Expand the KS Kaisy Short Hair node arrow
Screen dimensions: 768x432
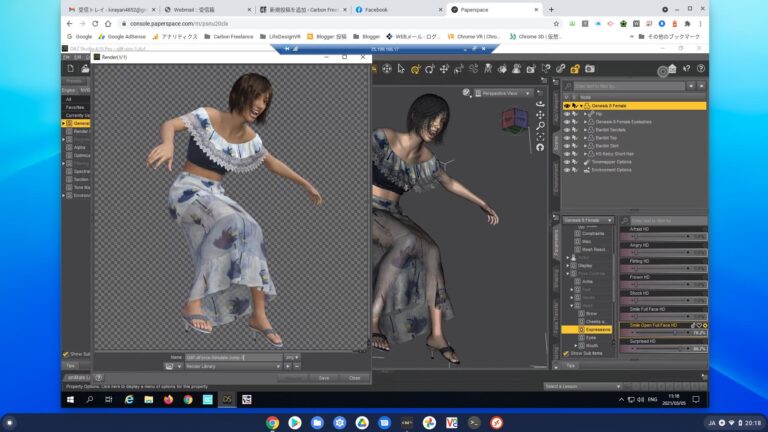(585, 154)
